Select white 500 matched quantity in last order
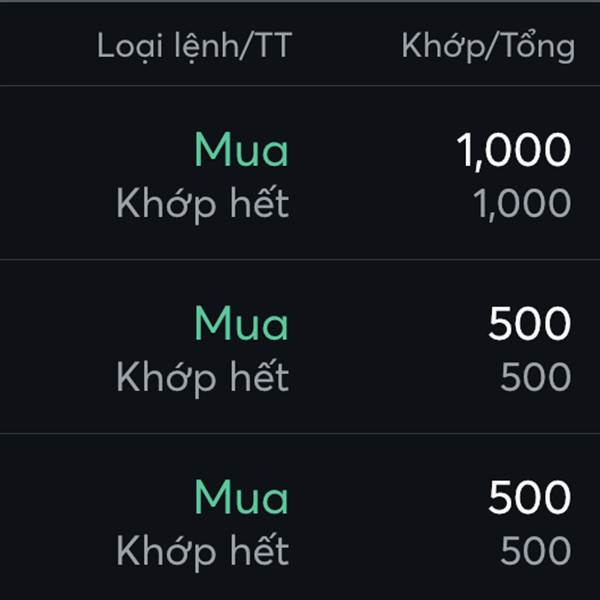The height and width of the screenshot is (600, 600). [x=530, y=497]
